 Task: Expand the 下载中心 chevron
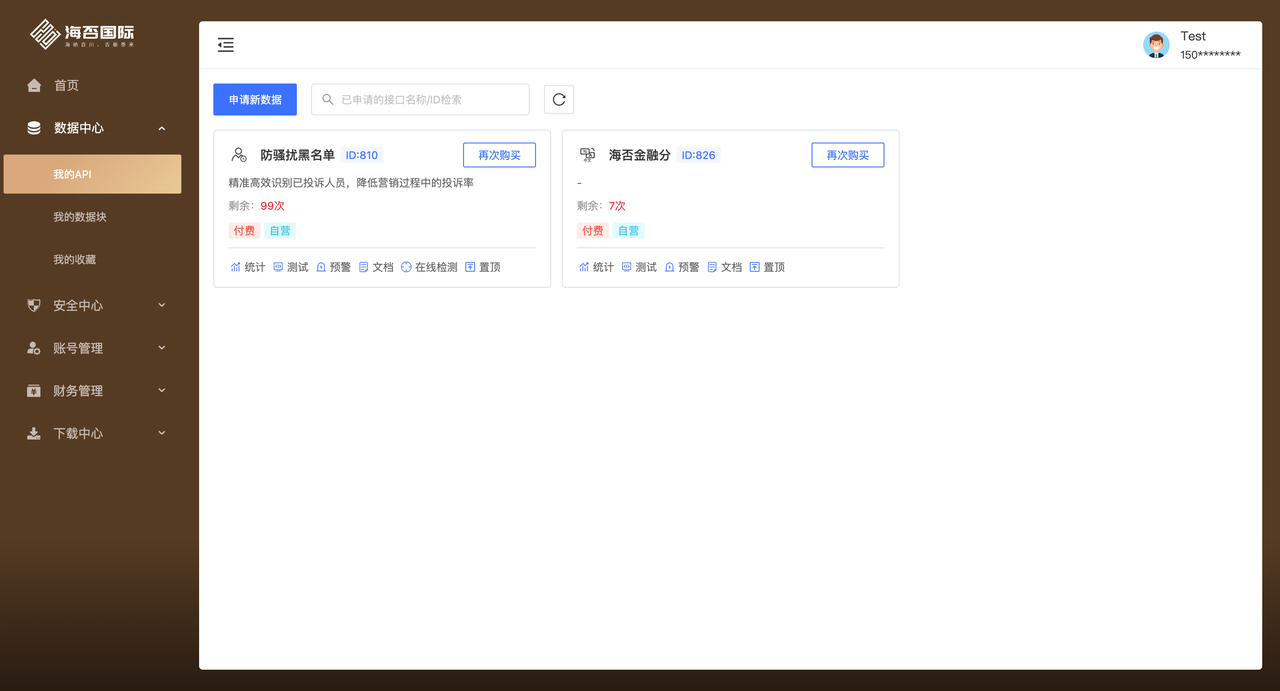(x=162, y=433)
